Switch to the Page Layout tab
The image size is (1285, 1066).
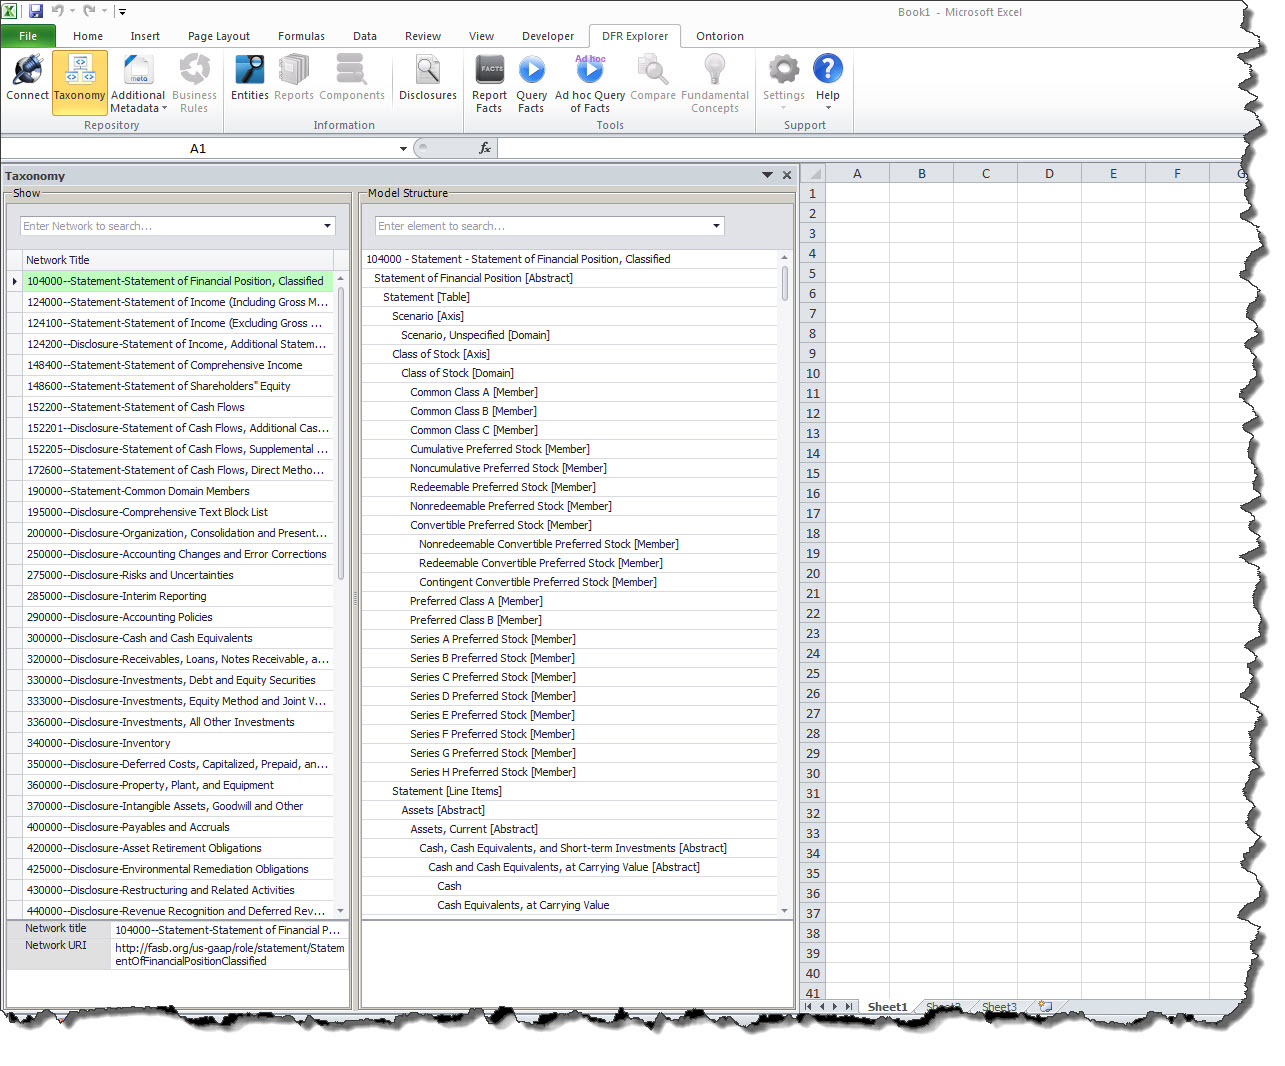tap(219, 36)
